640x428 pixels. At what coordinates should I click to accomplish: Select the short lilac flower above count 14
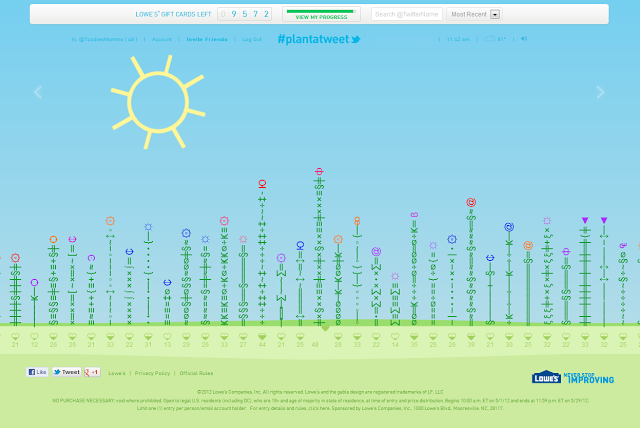[395, 300]
